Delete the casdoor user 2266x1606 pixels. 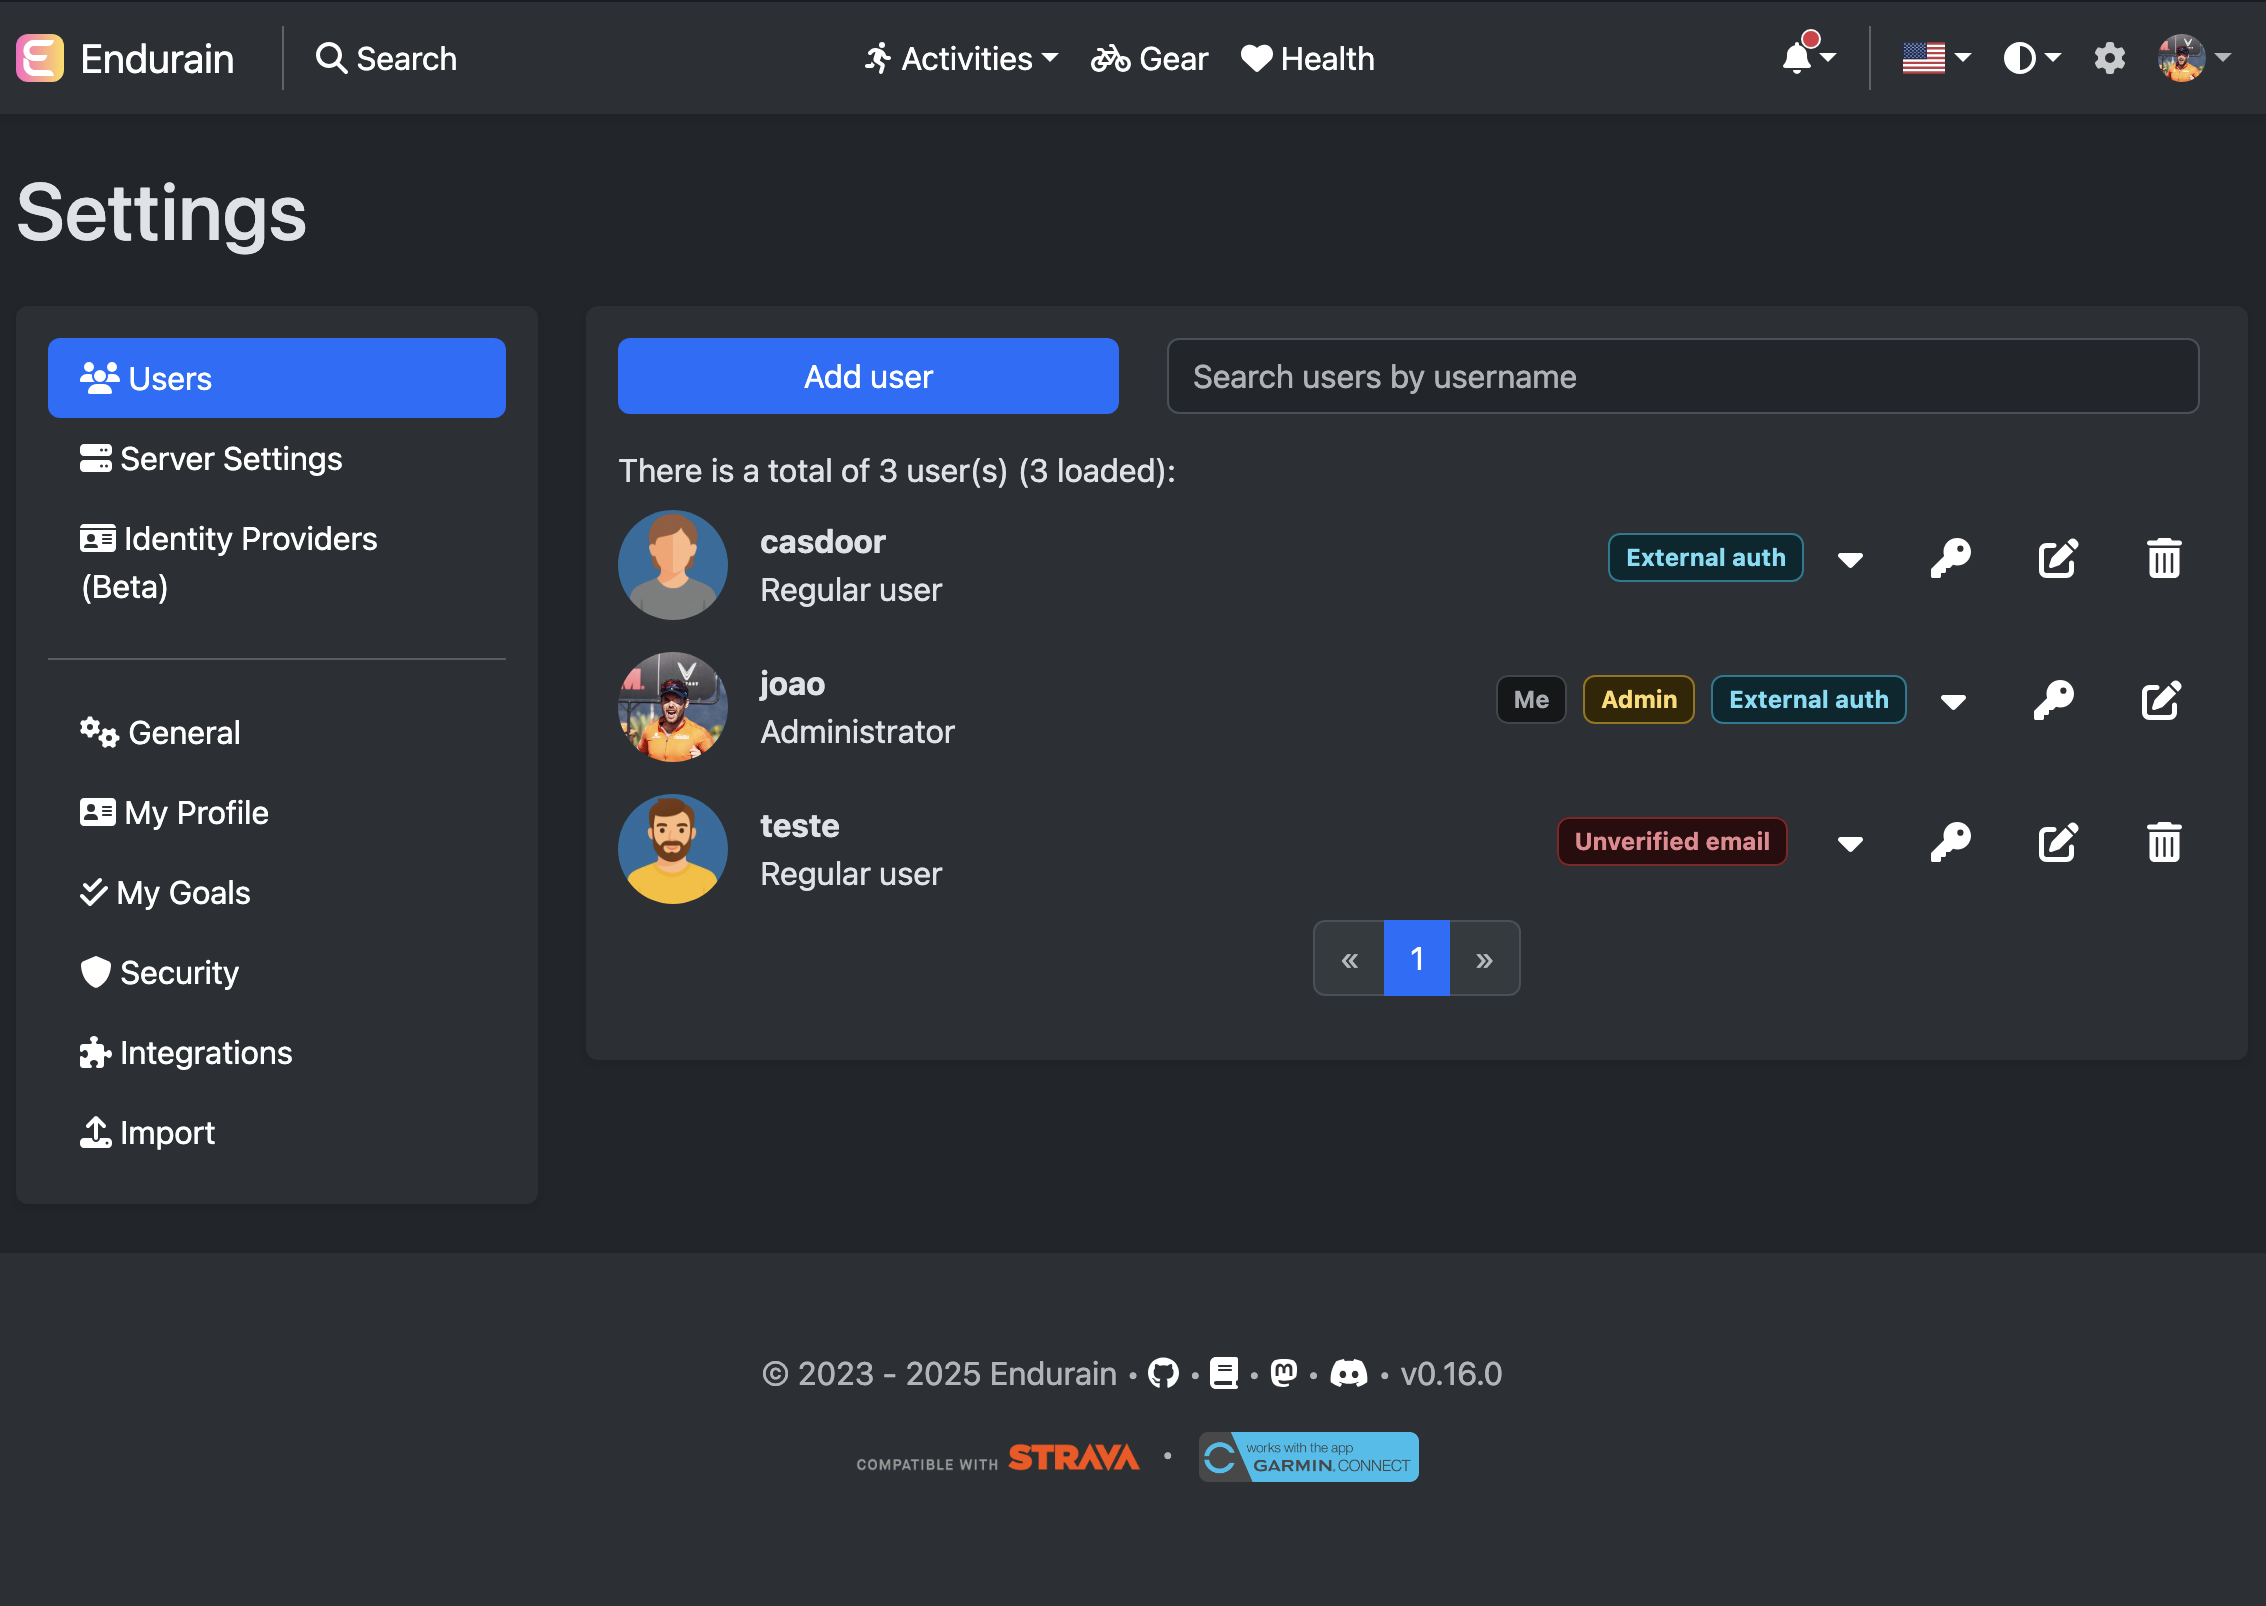tap(2163, 558)
